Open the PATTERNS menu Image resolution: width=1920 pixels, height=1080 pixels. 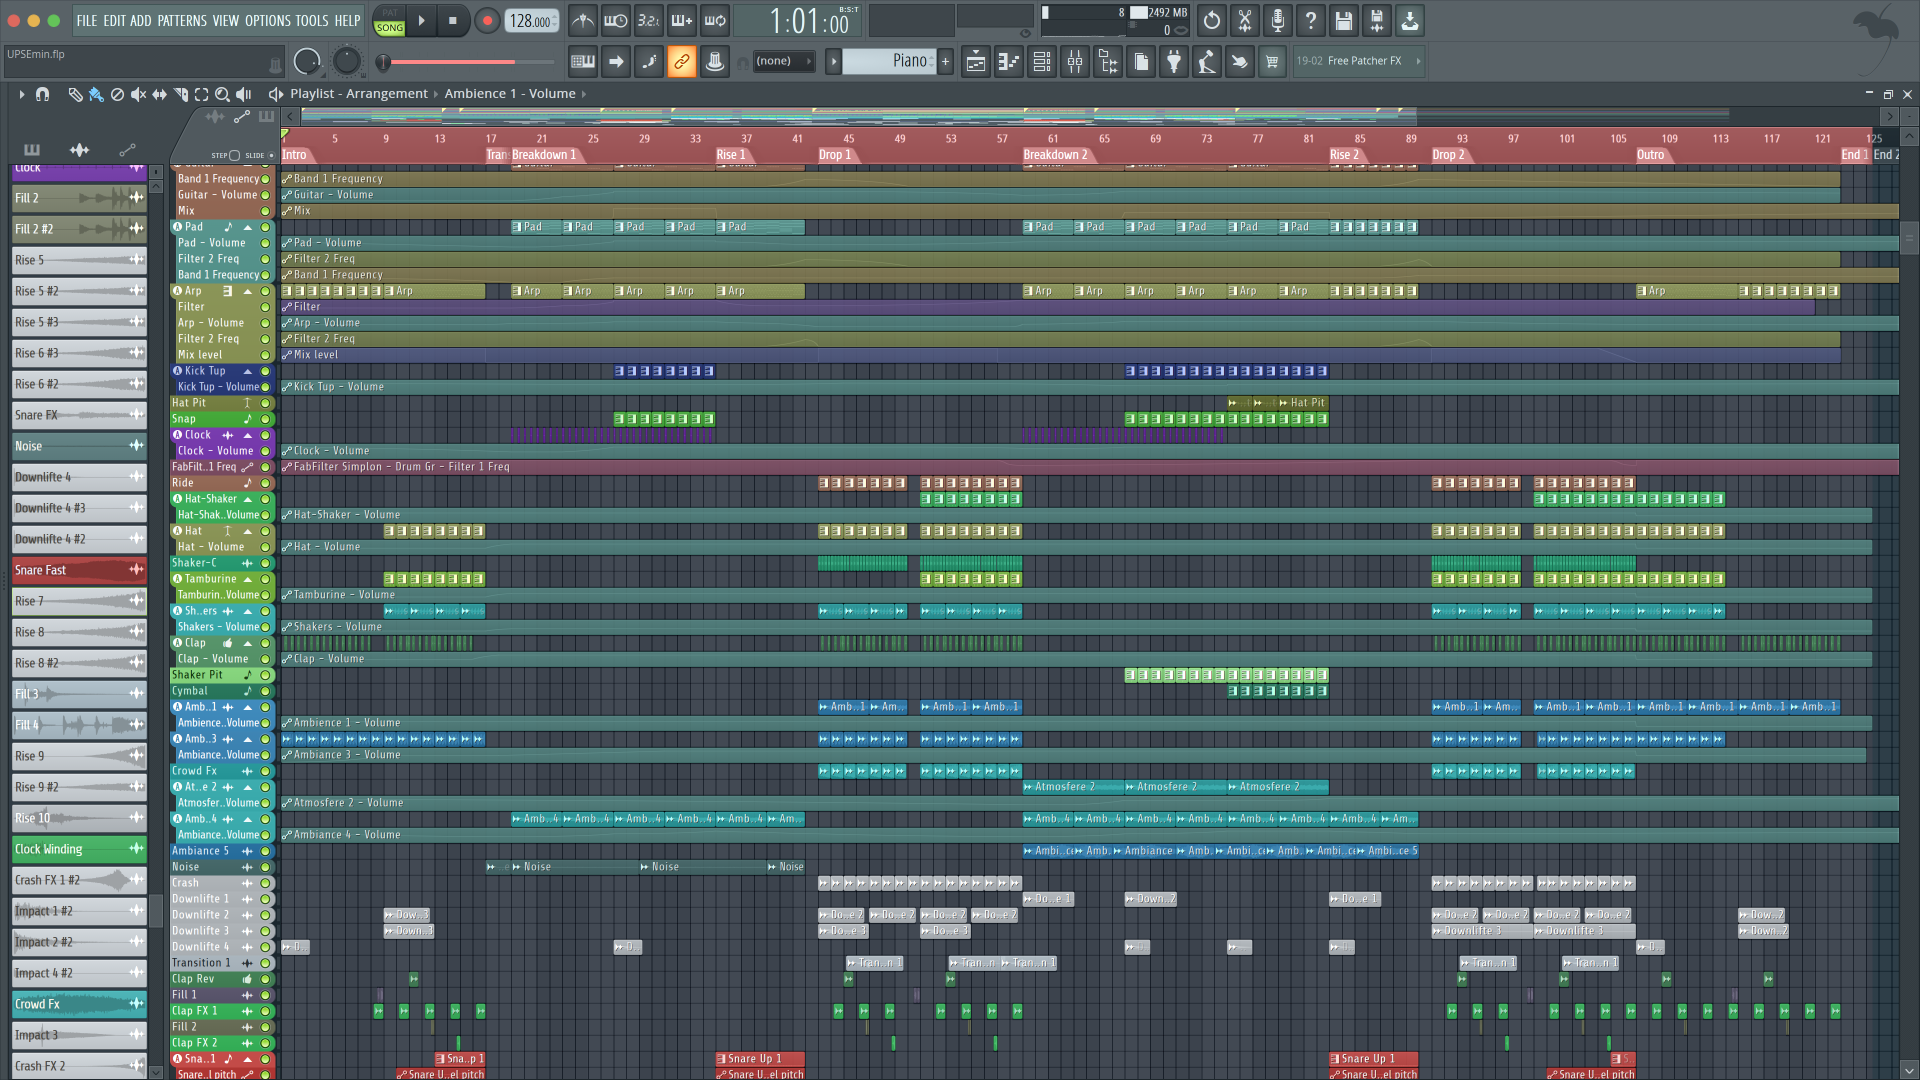tap(182, 20)
